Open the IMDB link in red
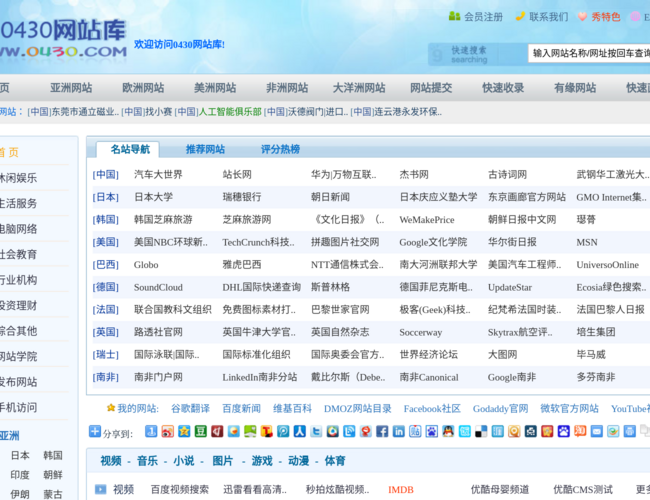 tap(400, 490)
